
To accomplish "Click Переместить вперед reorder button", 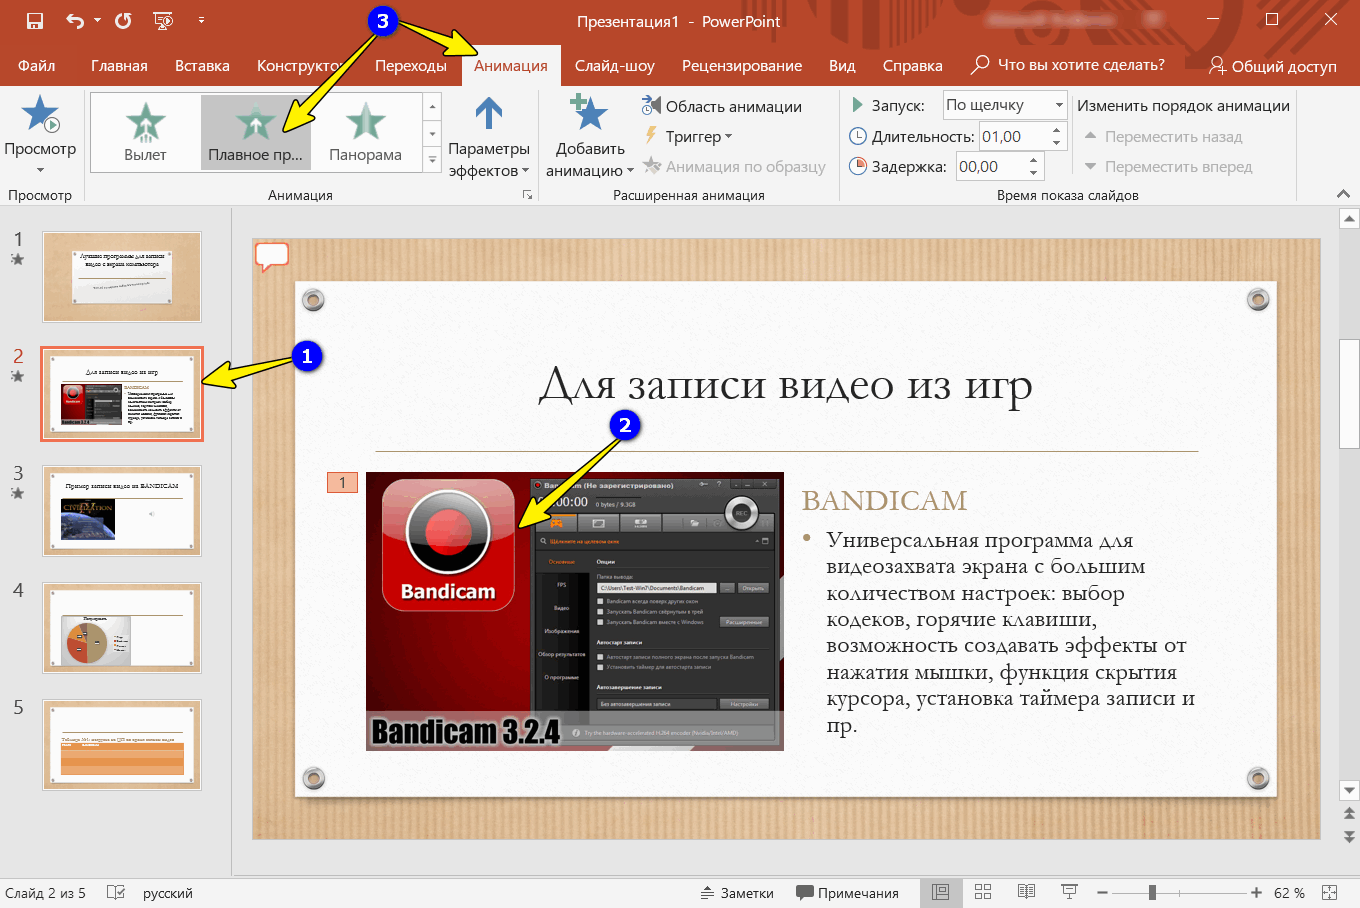I will pyautogui.click(x=1168, y=166).
